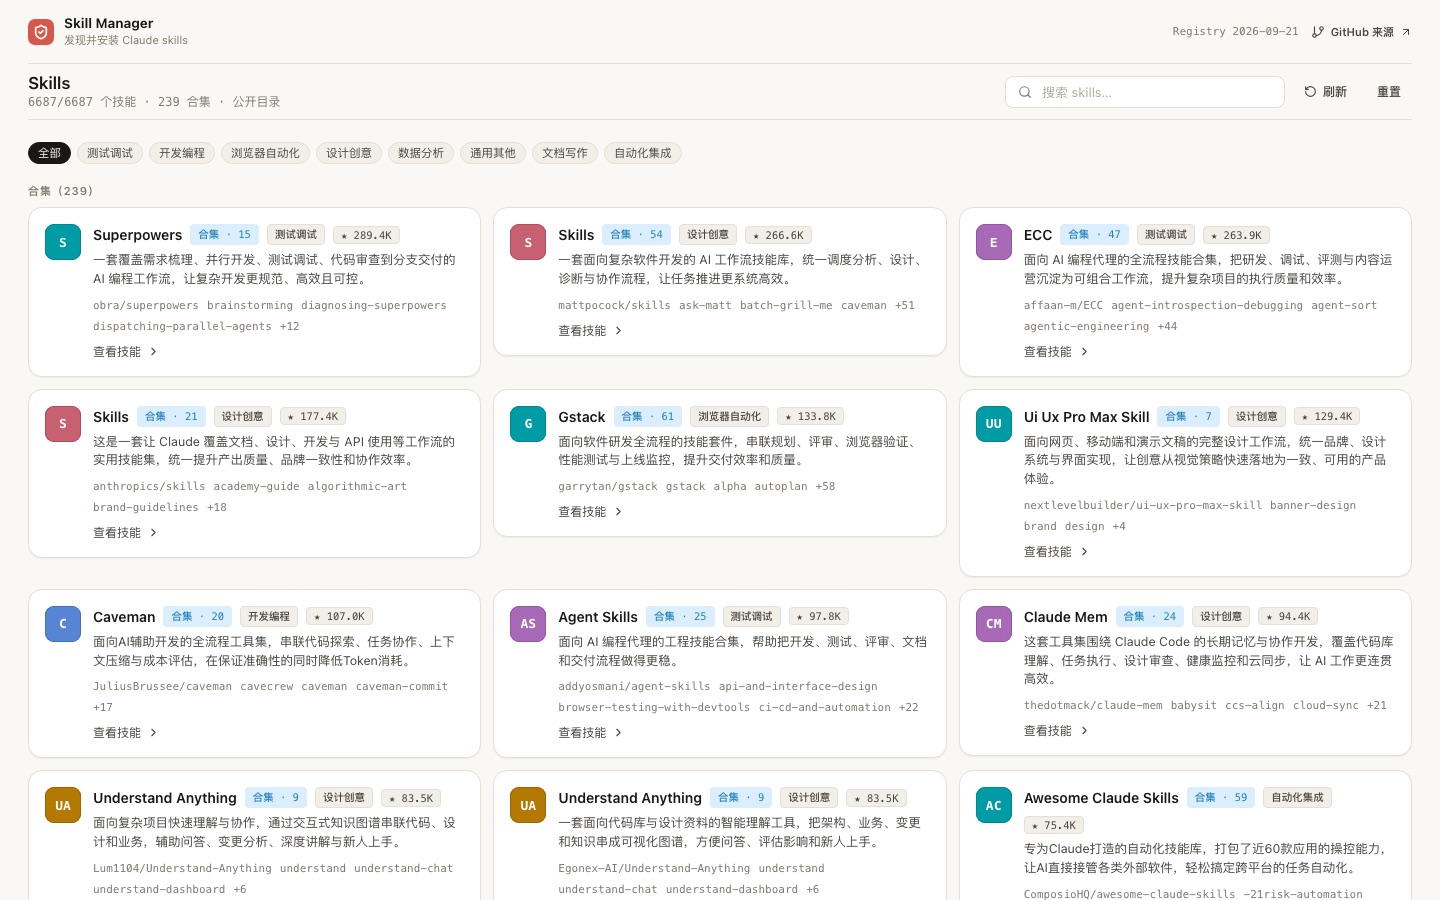
Task: Click the Superpowers card title
Action: (138, 235)
